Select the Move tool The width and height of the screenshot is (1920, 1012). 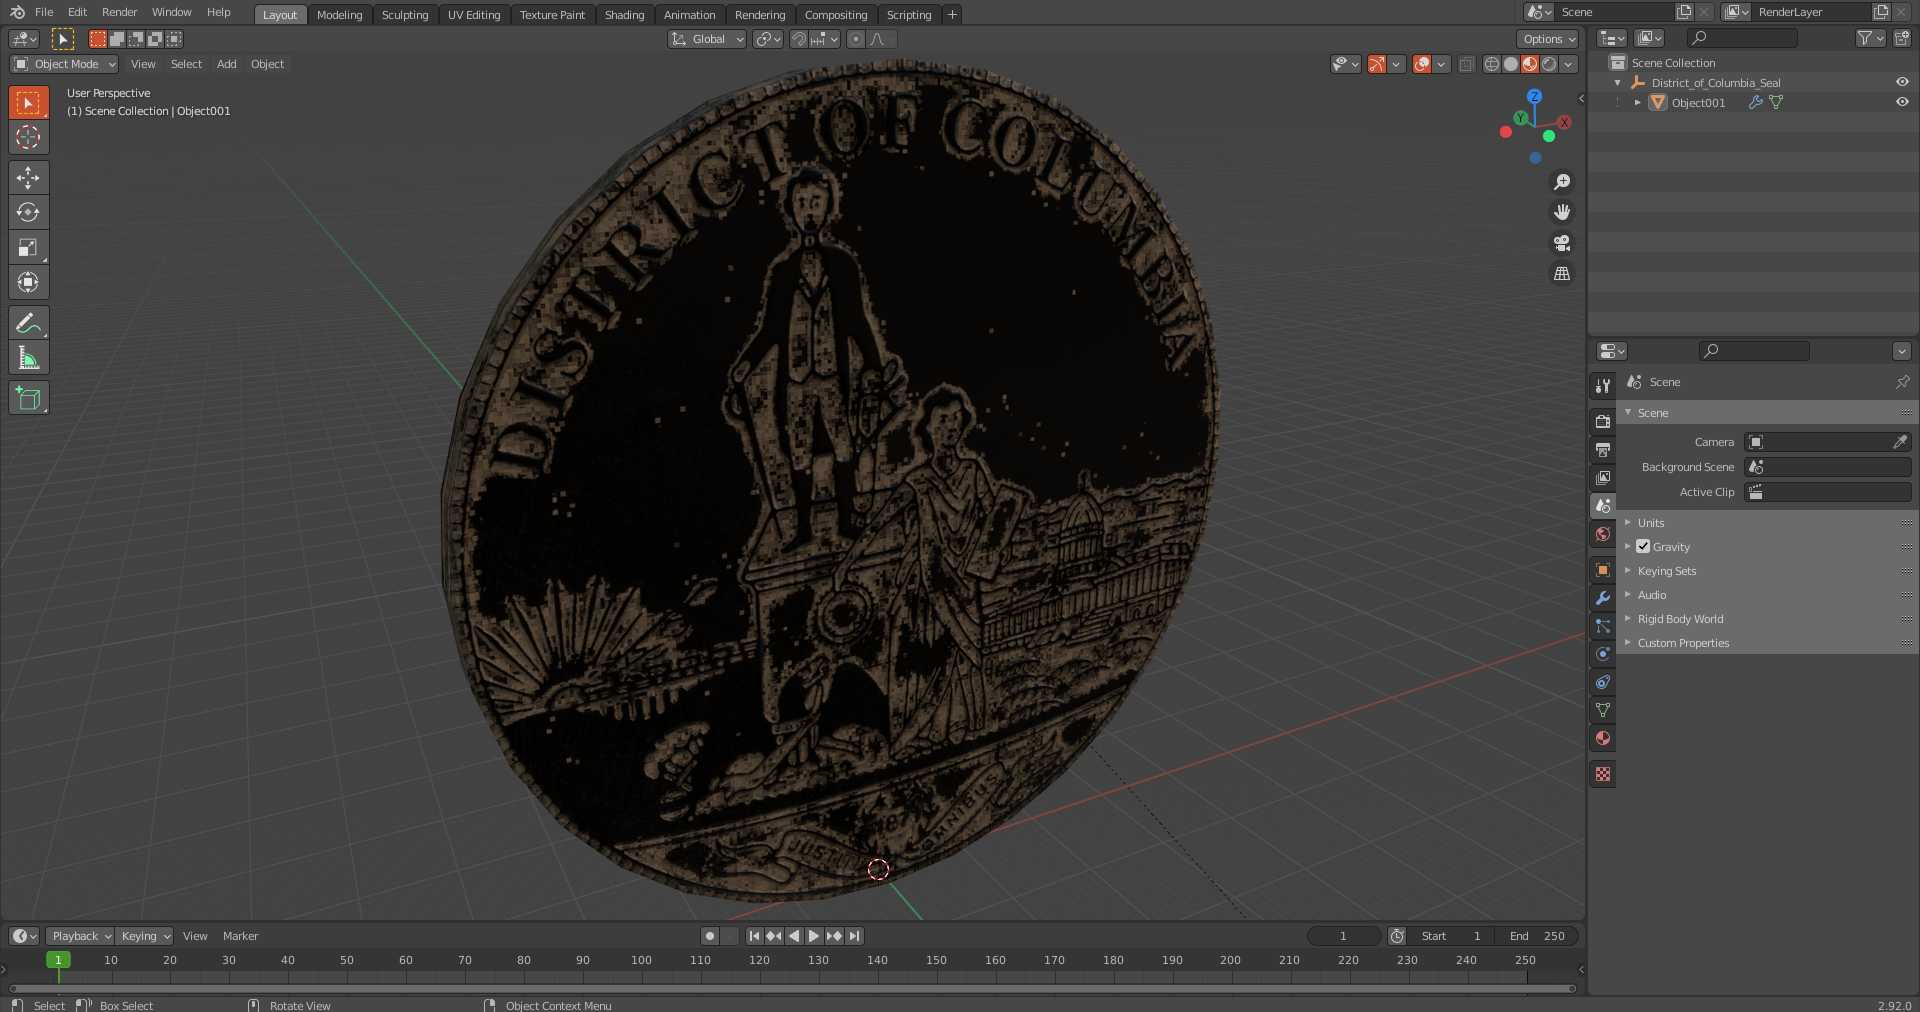point(28,178)
